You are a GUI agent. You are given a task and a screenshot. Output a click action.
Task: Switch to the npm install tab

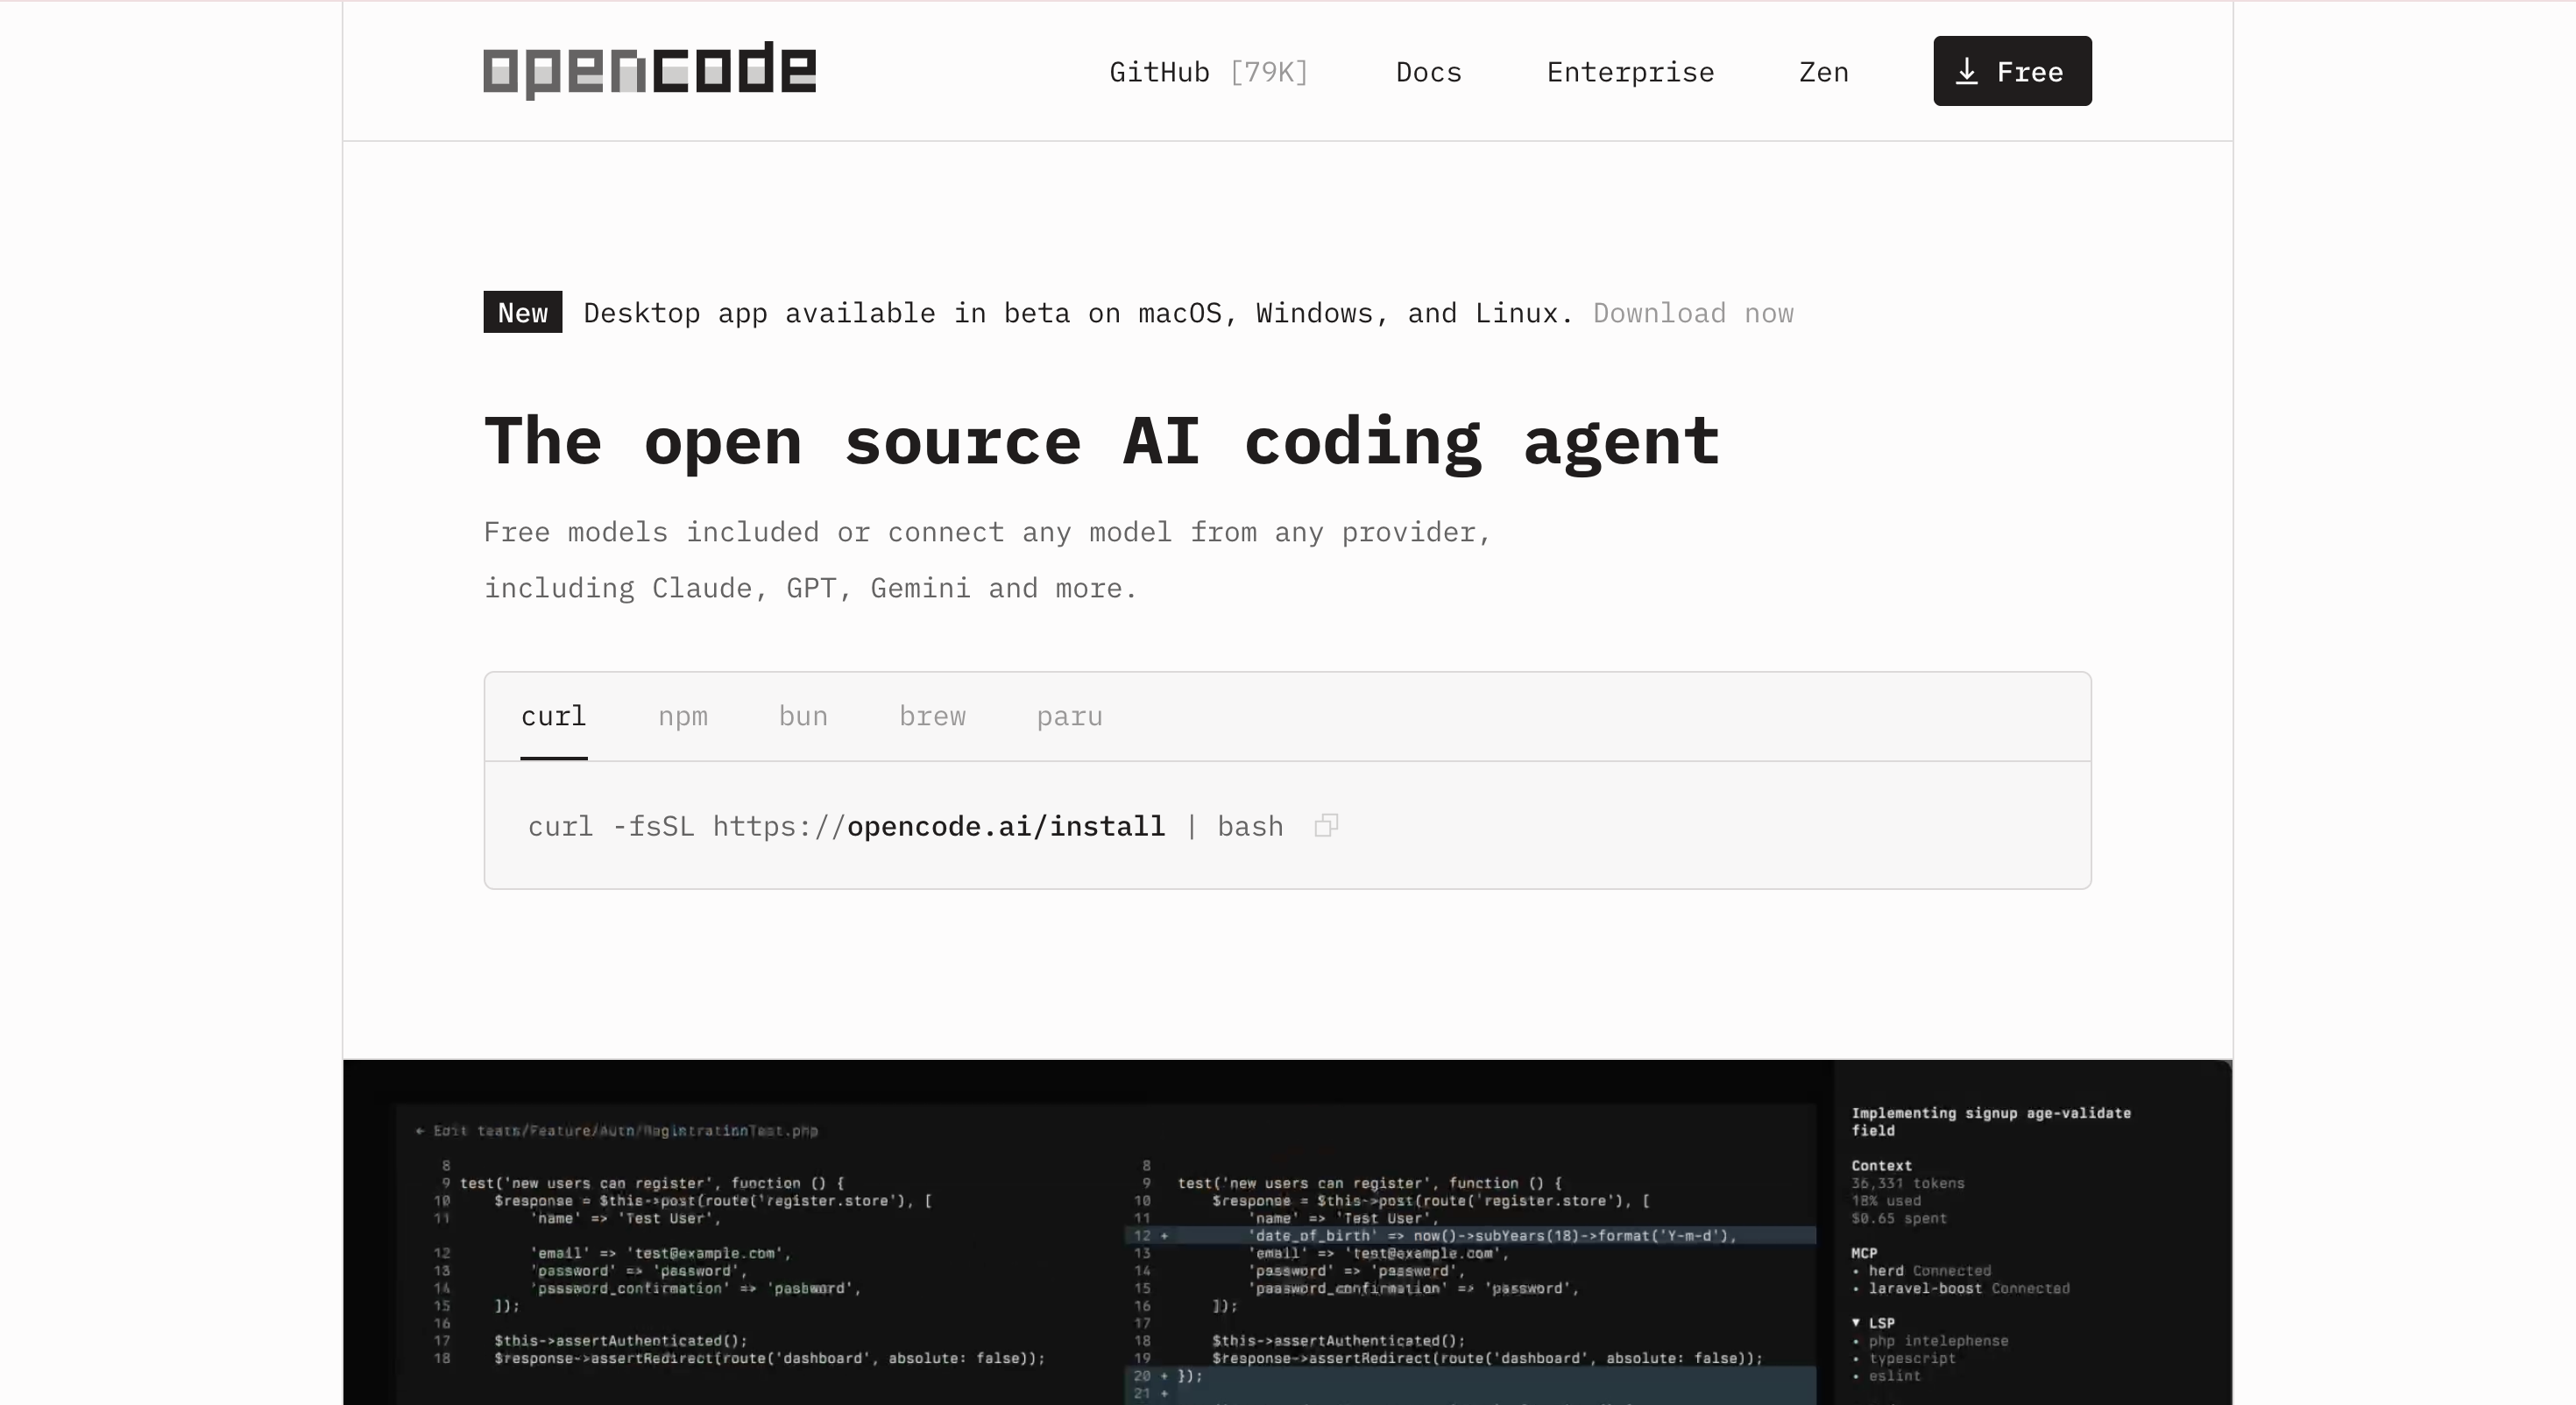683,716
